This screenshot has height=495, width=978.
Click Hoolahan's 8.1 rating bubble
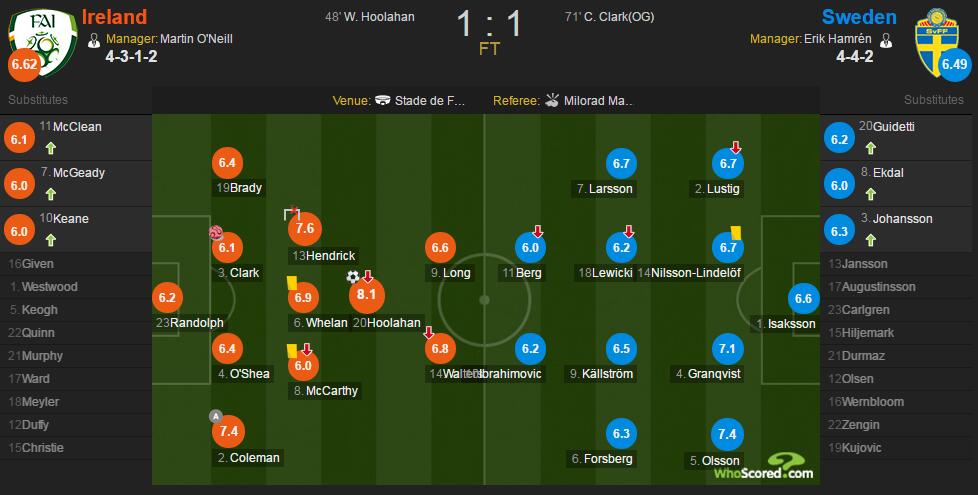tap(366, 295)
